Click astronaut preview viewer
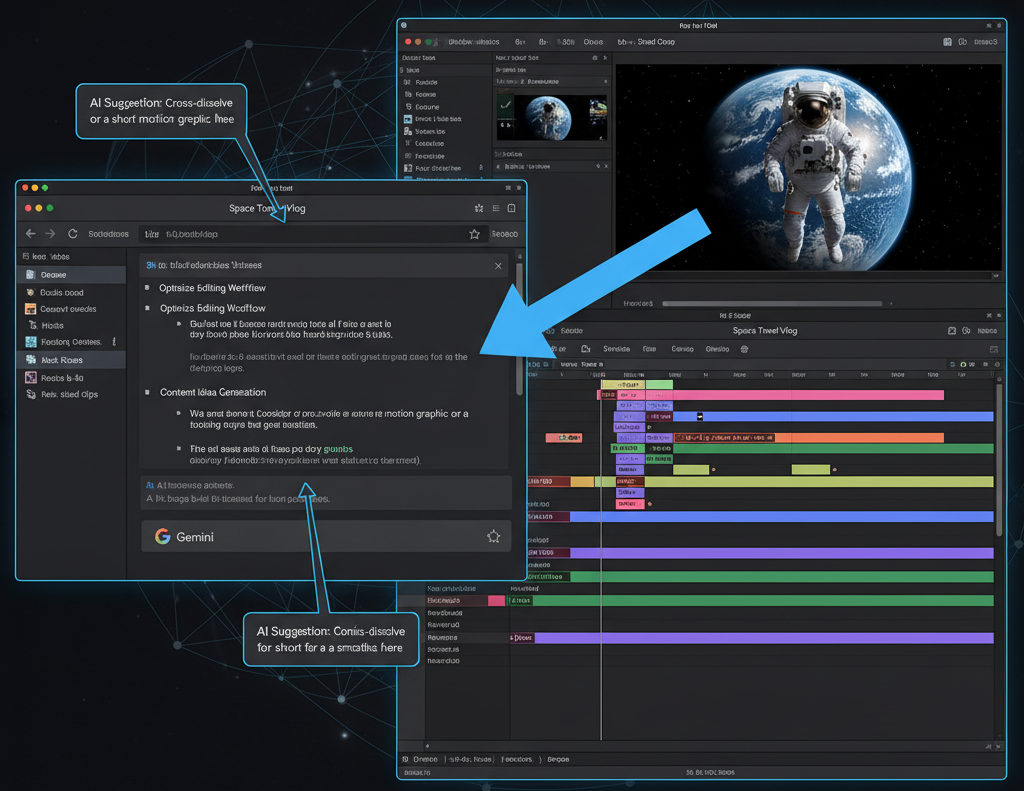 (x=808, y=167)
